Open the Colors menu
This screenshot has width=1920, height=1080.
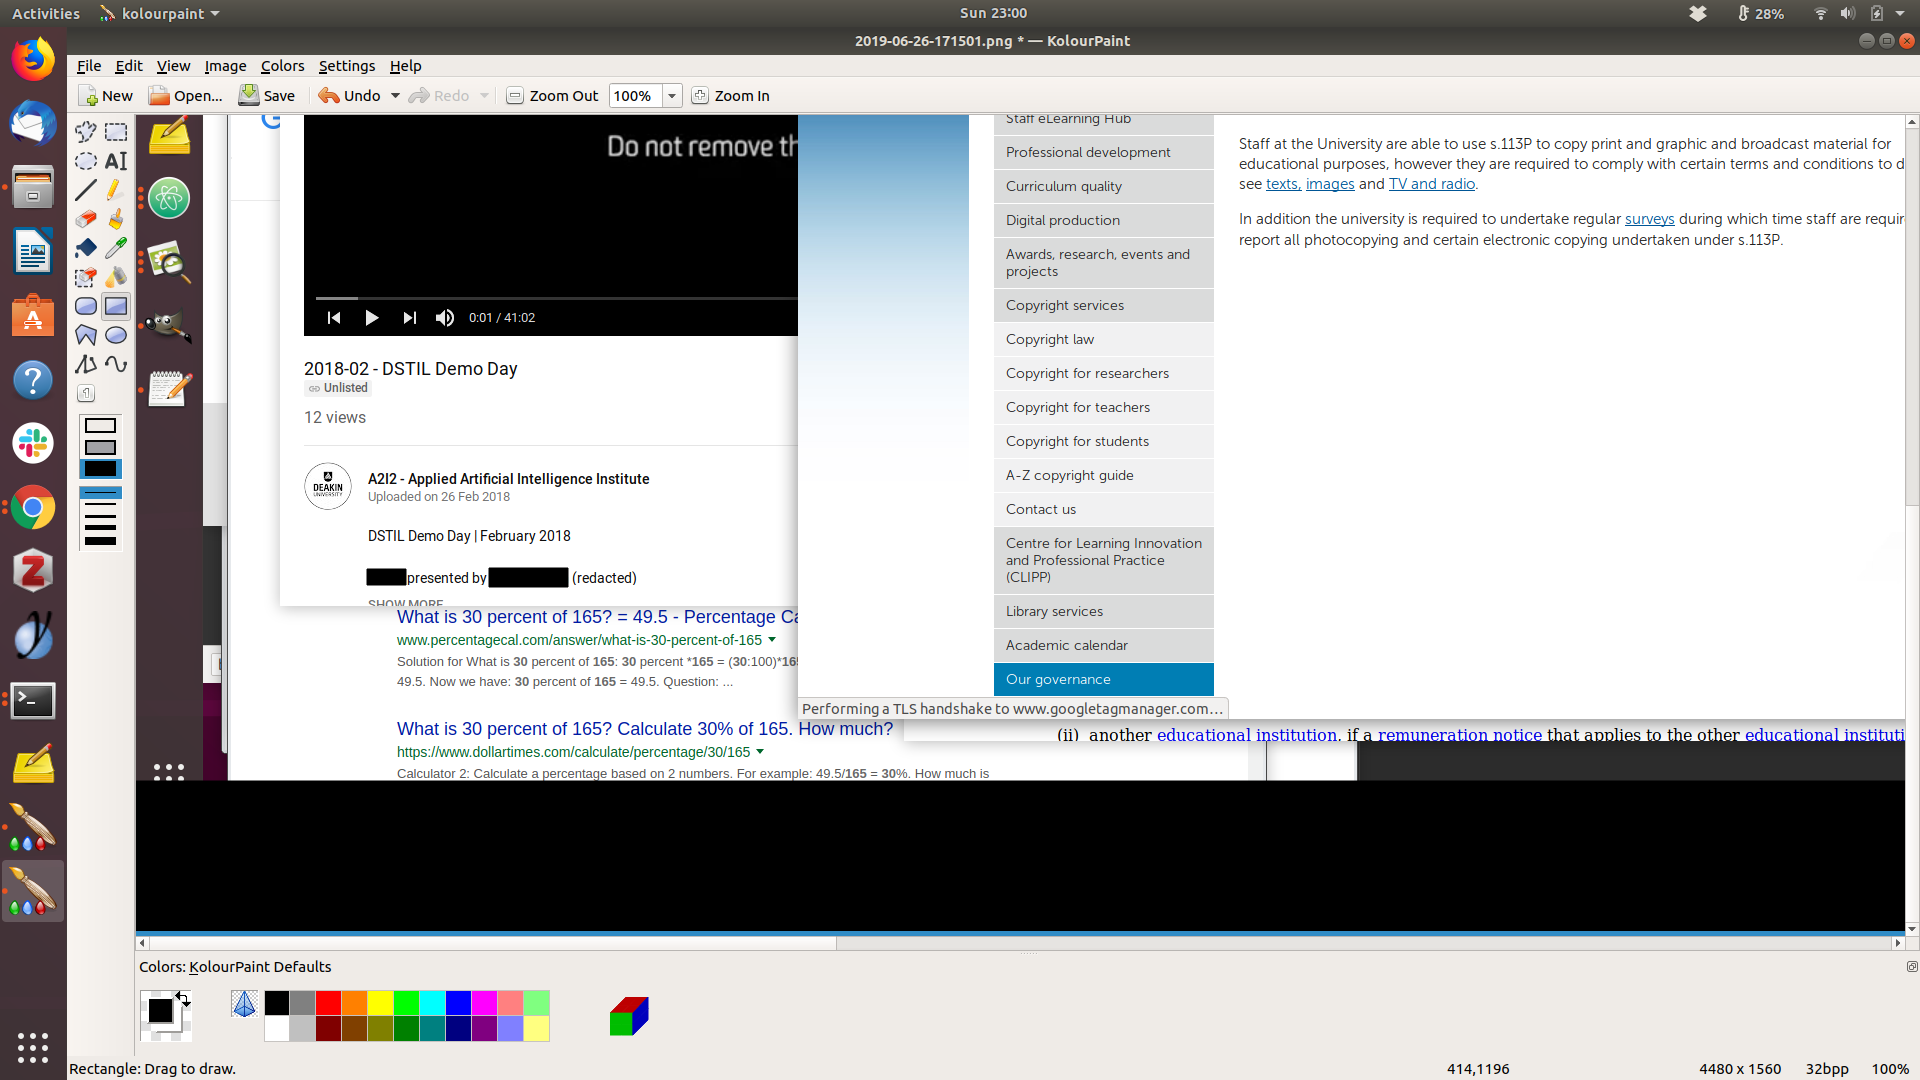282,66
